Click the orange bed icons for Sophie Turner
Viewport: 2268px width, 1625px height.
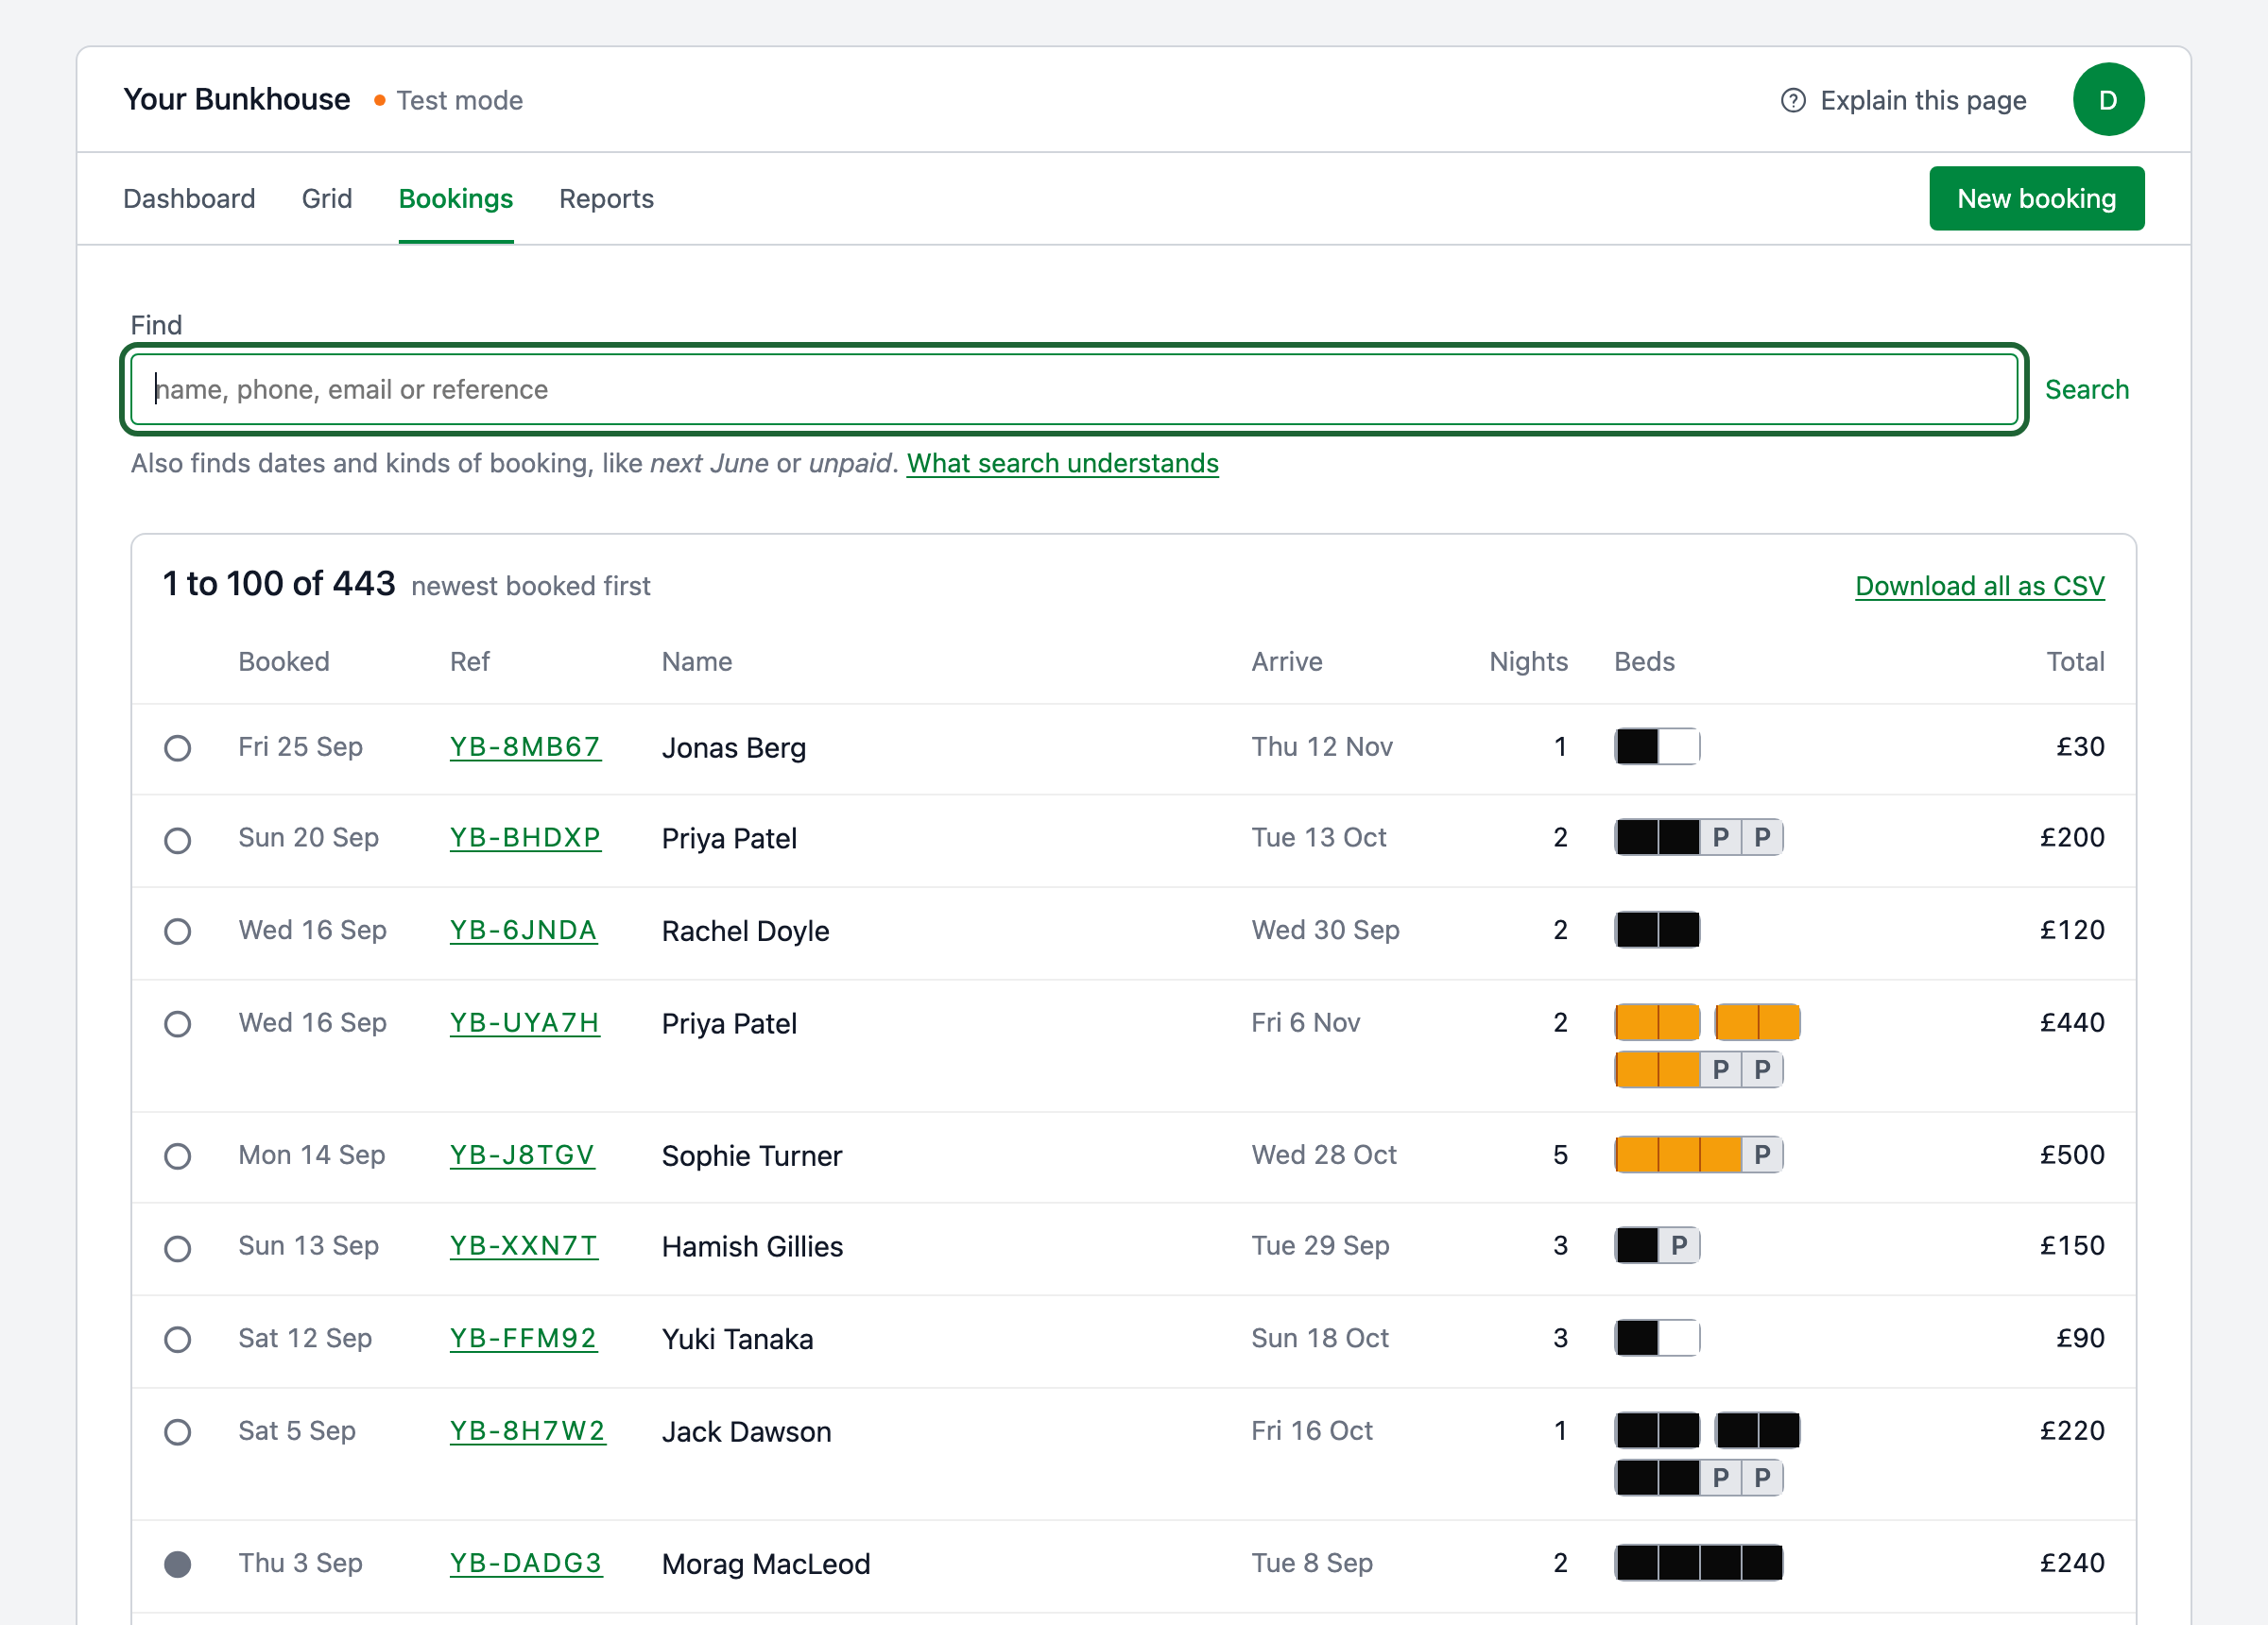point(1698,1155)
